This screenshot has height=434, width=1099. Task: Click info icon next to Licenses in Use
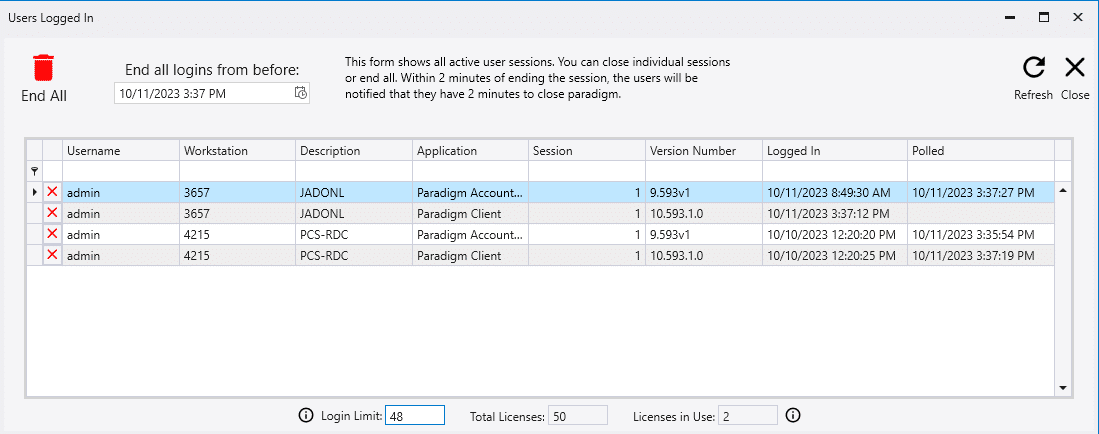tap(793, 415)
